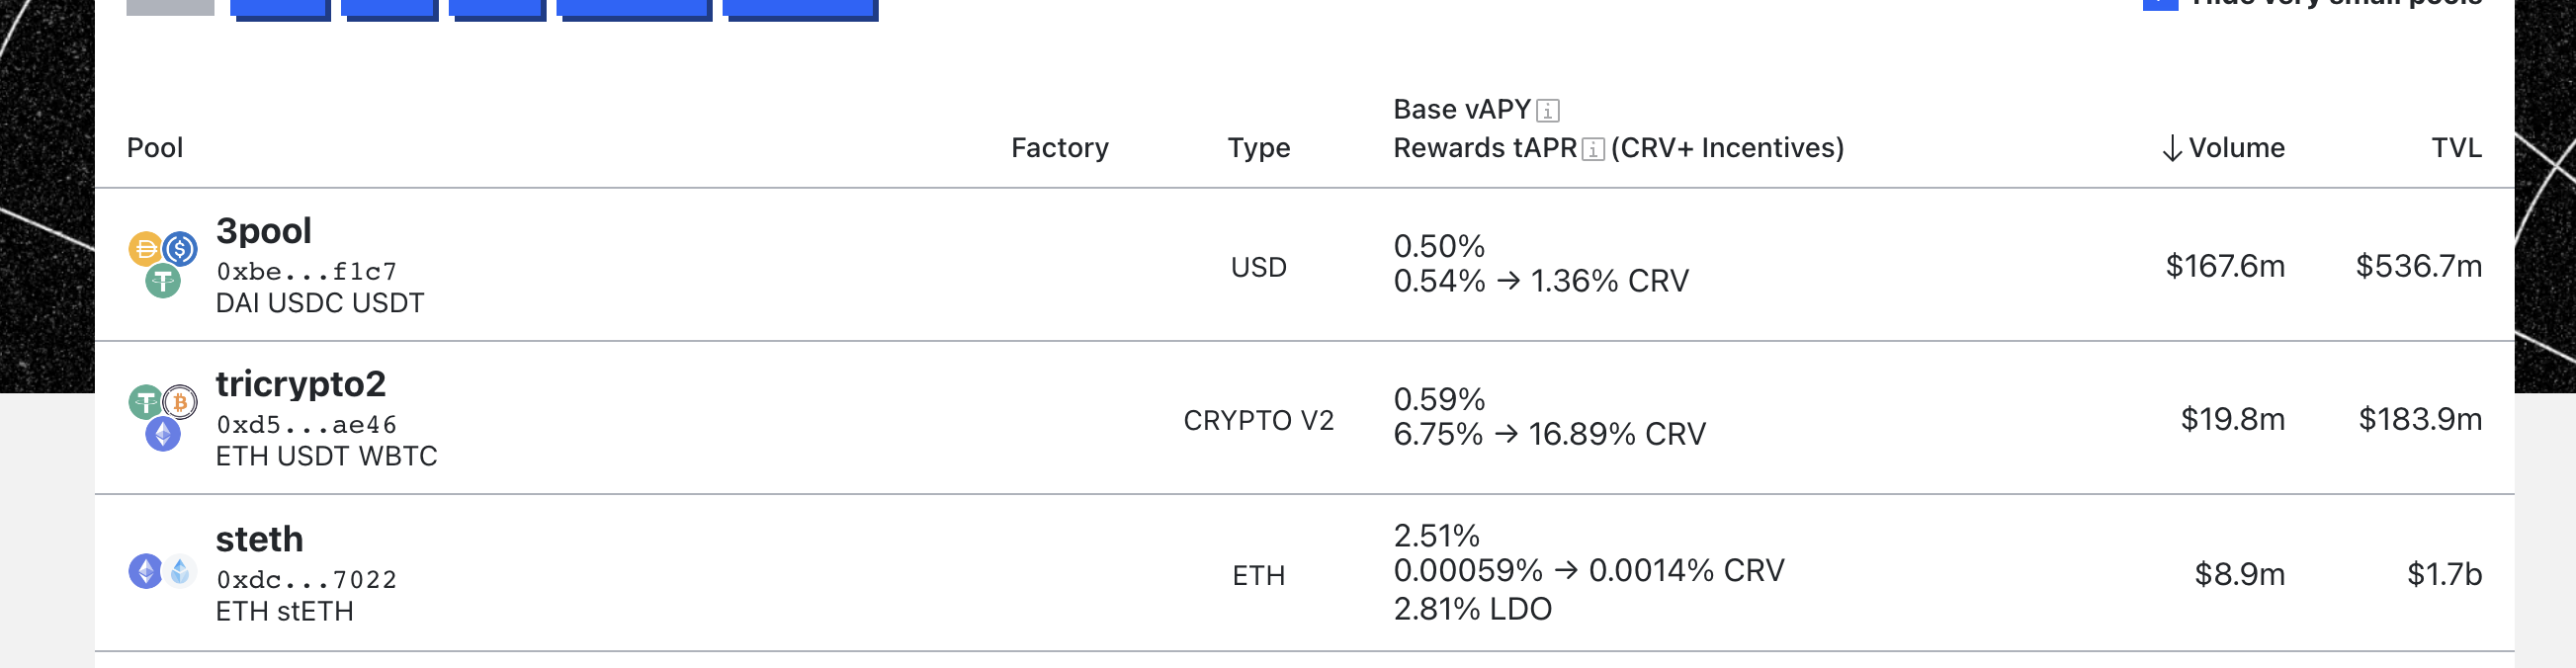Open the Rewards tAPR info icon
Viewport: 2576px width, 668px height.
(x=1593, y=149)
